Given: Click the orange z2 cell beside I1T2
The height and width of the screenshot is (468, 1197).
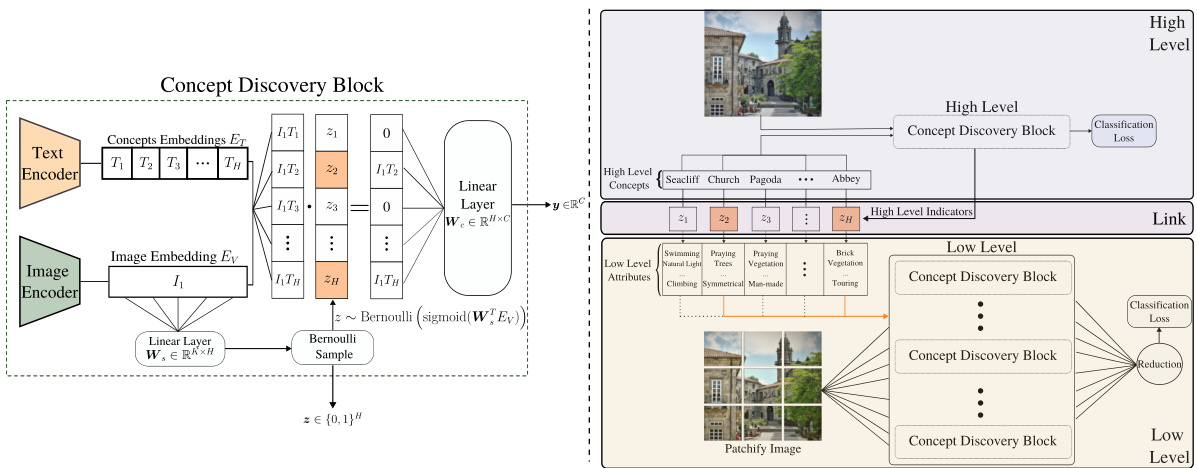Looking at the screenshot, I should click(332, 169).
